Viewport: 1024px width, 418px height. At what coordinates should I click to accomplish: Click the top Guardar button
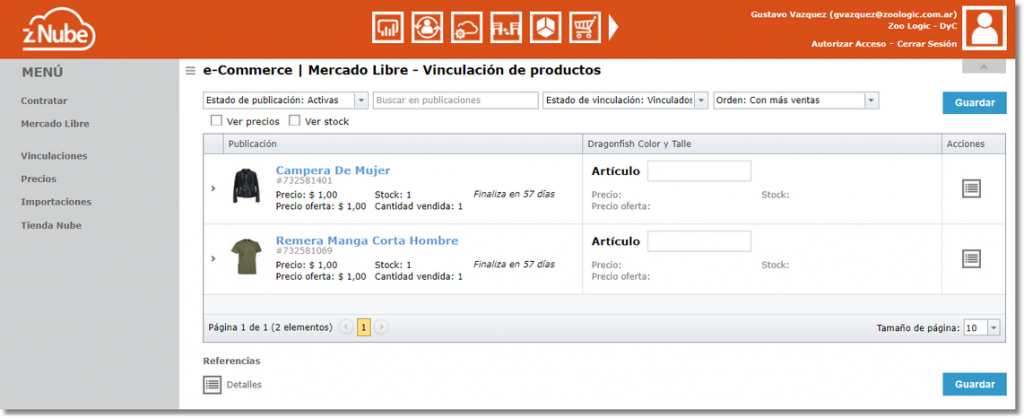pyautogui.click(x=974, y=103)
